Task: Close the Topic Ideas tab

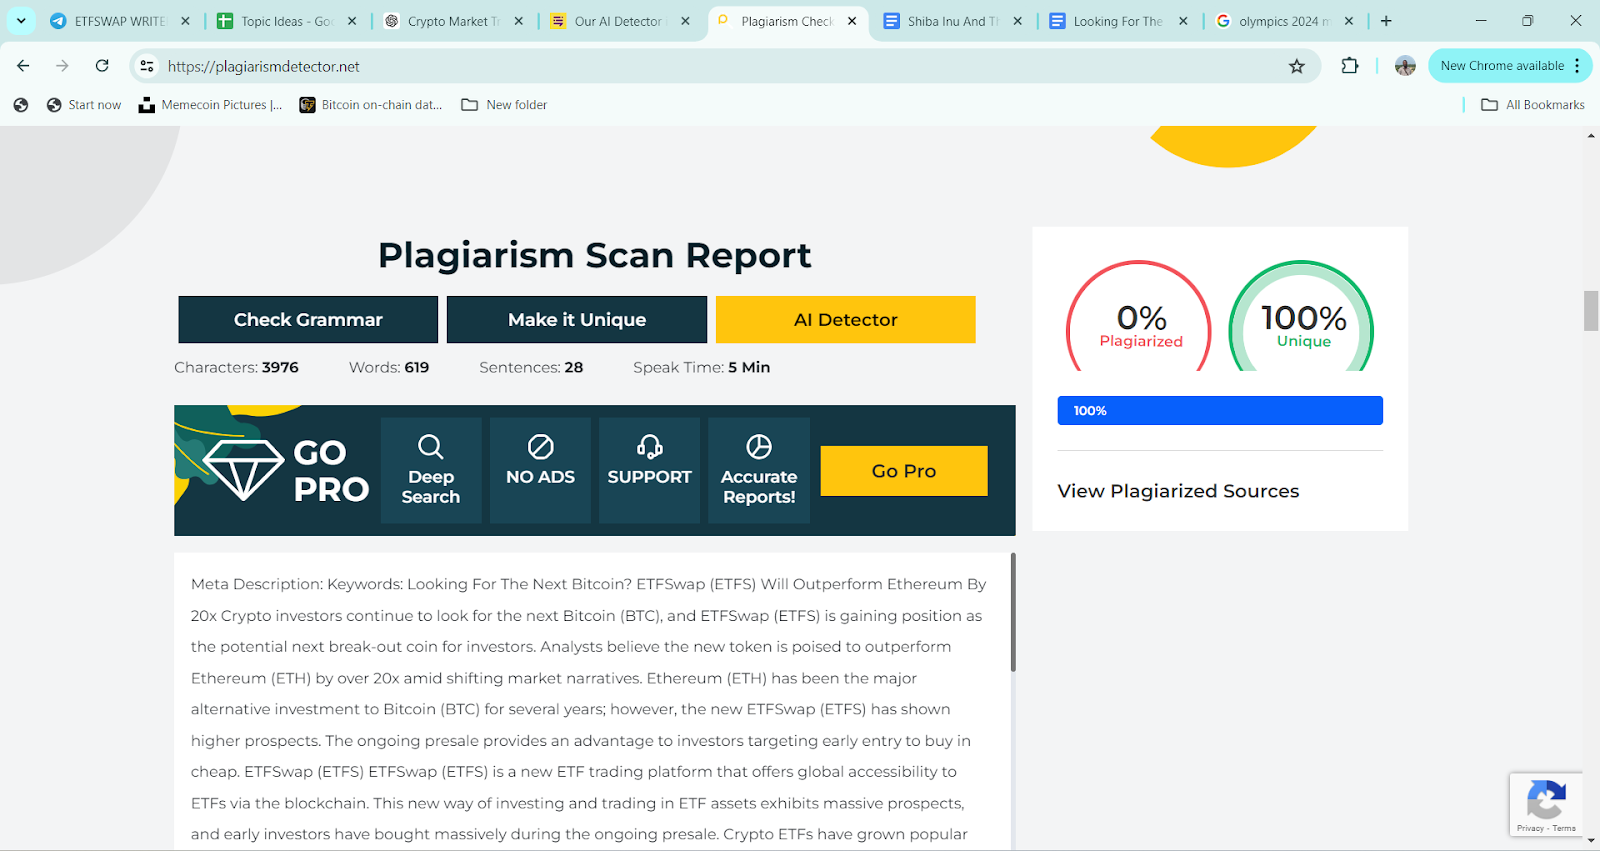Action: pos(352,21)
